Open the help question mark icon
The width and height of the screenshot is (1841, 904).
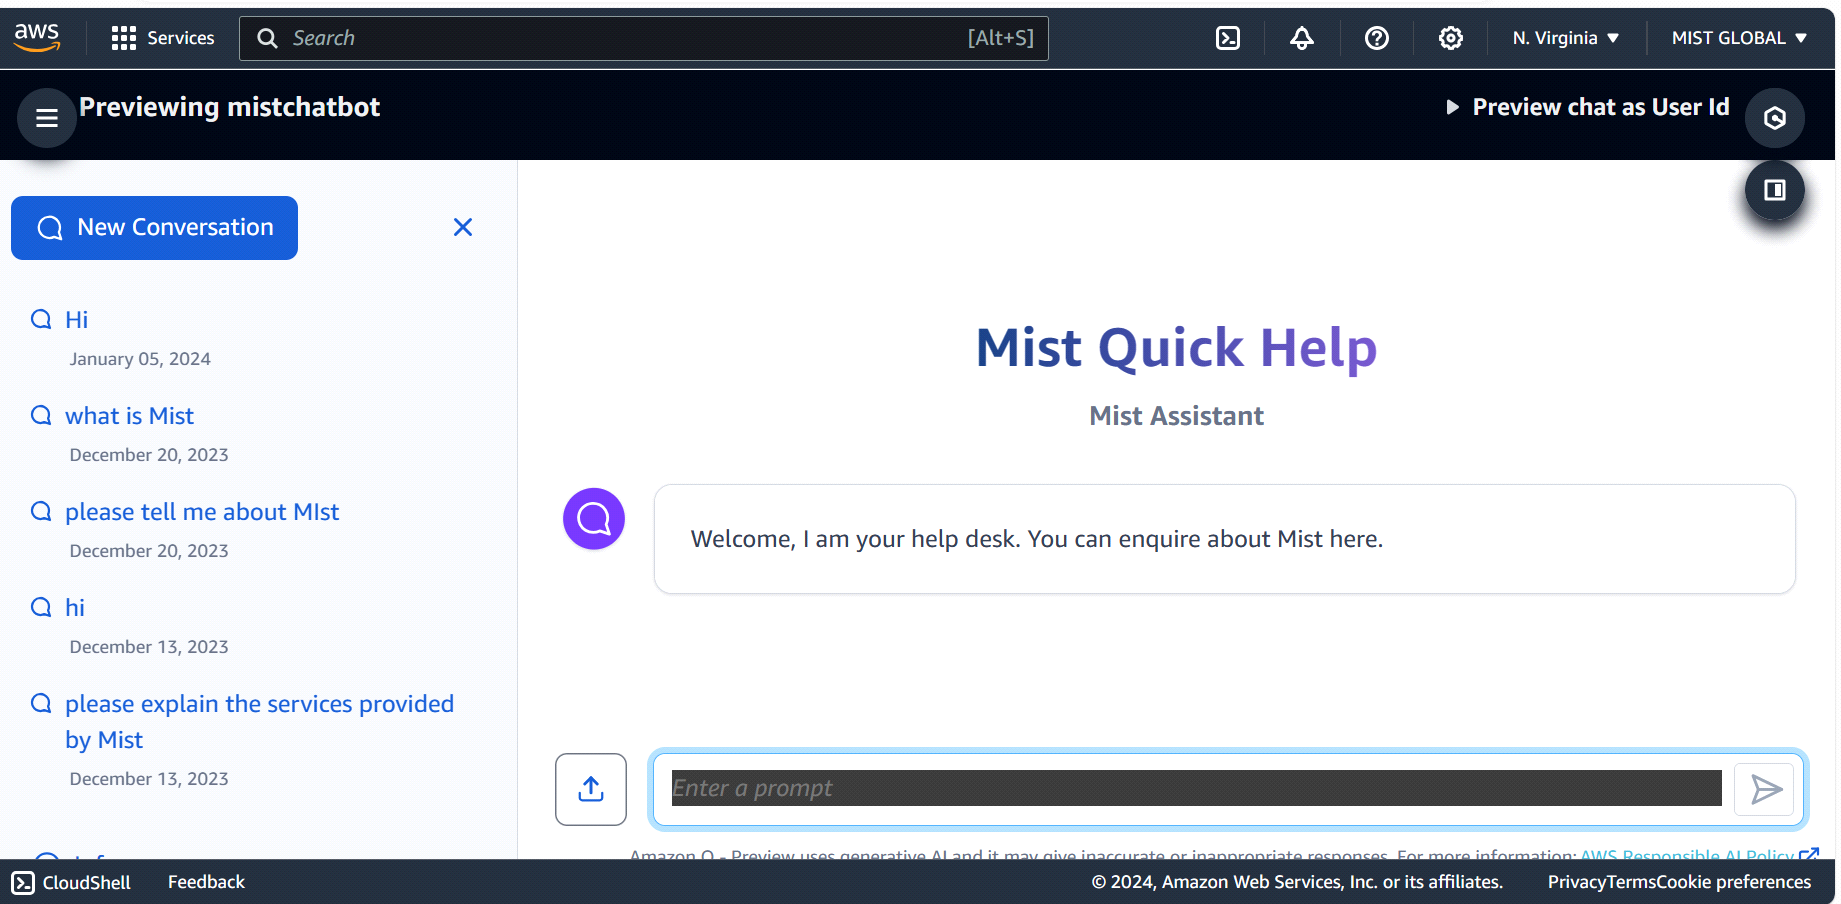1377,38
